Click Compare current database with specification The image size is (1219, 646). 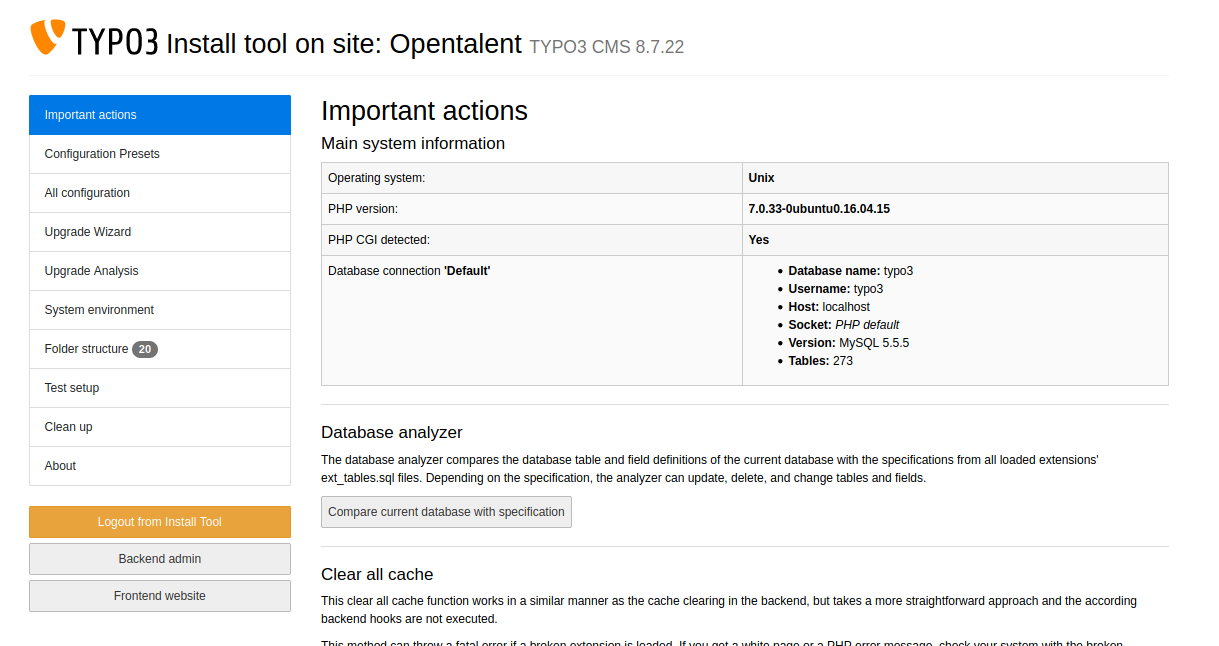click(x=446, y=512)
